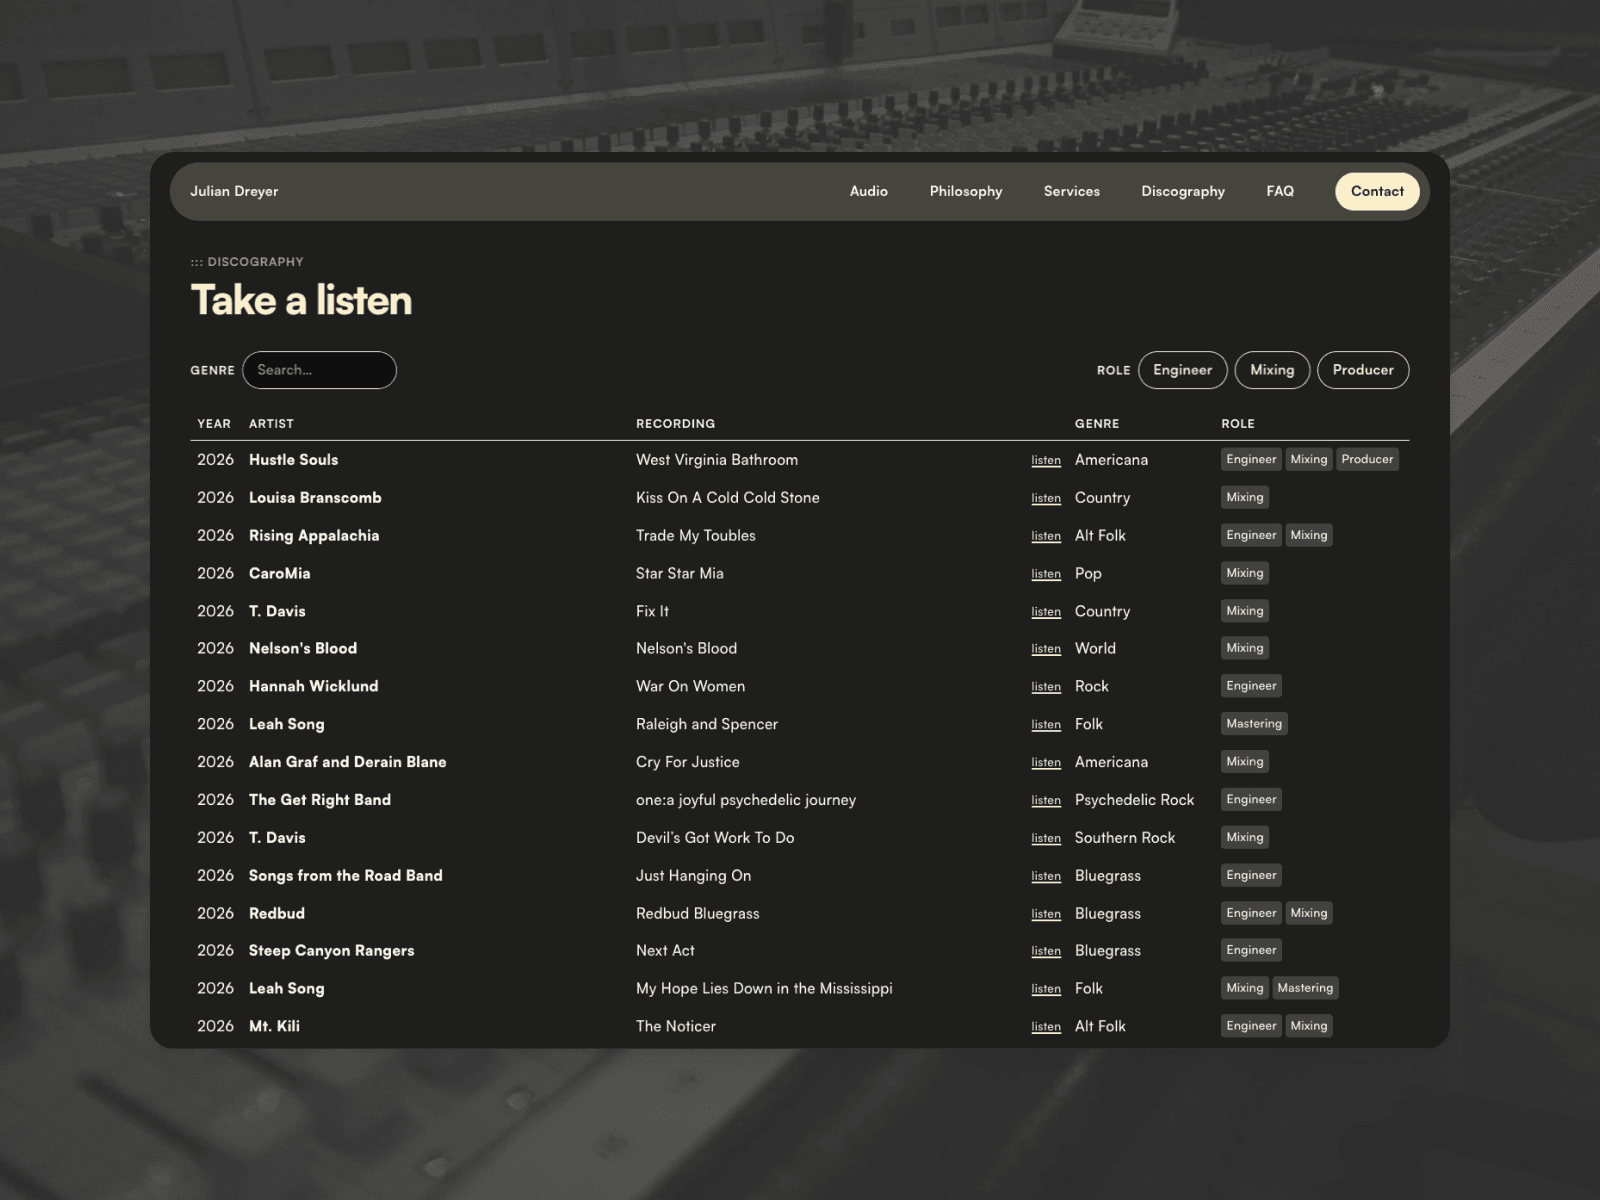Screen dimensions: 1600x1200
Task: Click artist Louisa Branscomb
Action: 315,498
